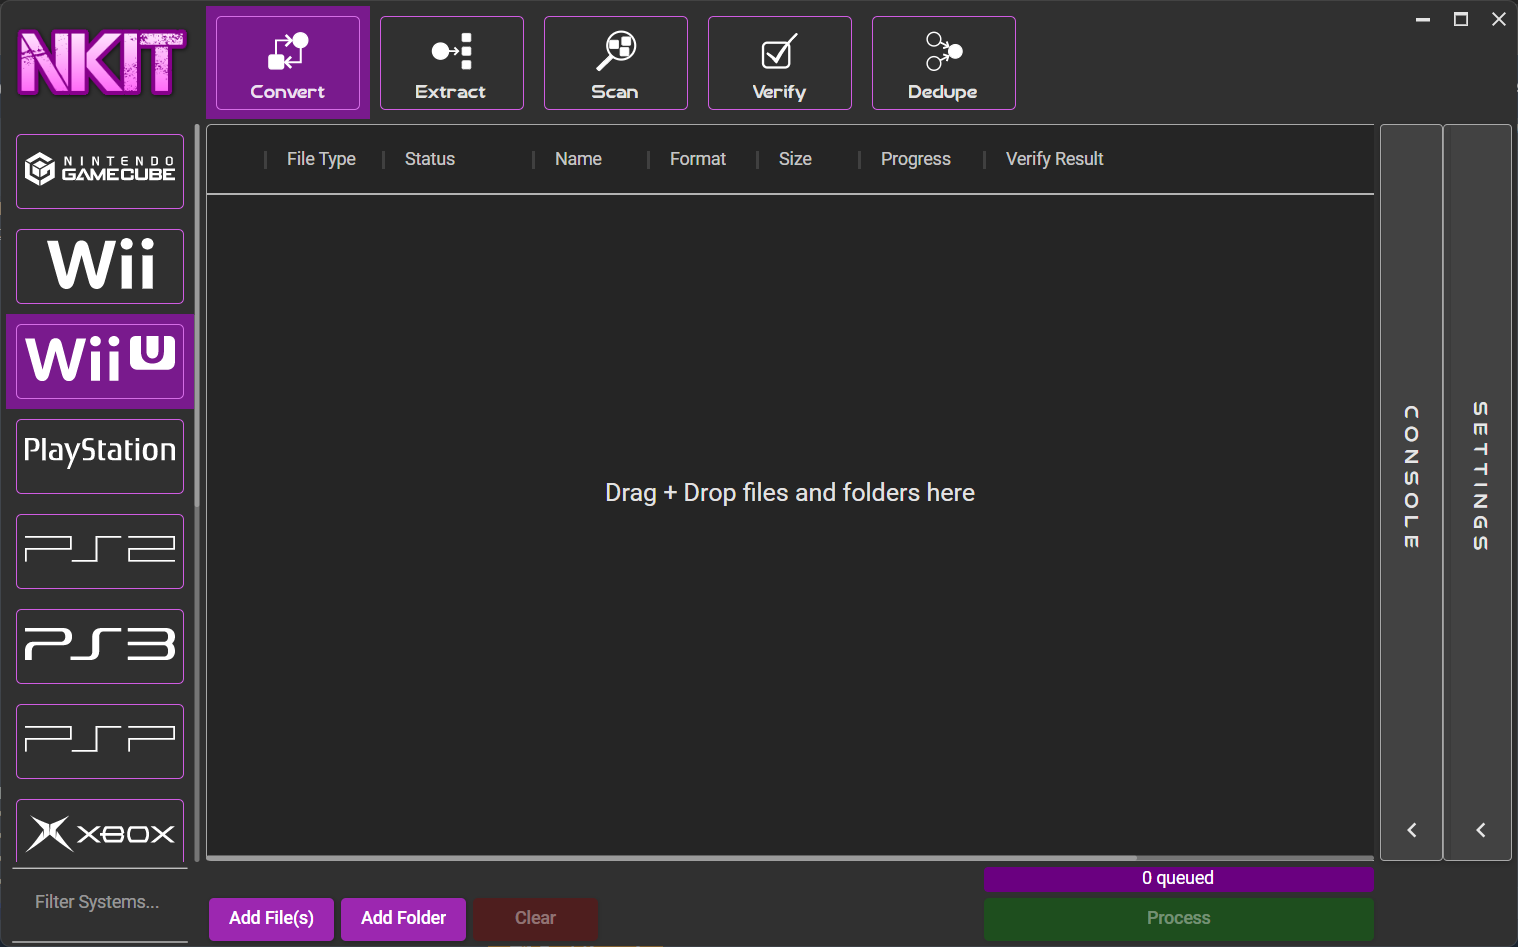This screenshot has height=947, width=1518.
Task: Select the Convert mode
Action: (x=288, y=63)
